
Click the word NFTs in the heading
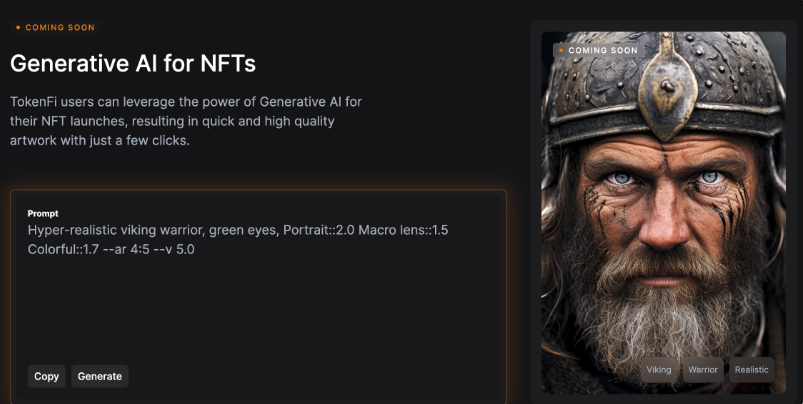tap(227, 63)
